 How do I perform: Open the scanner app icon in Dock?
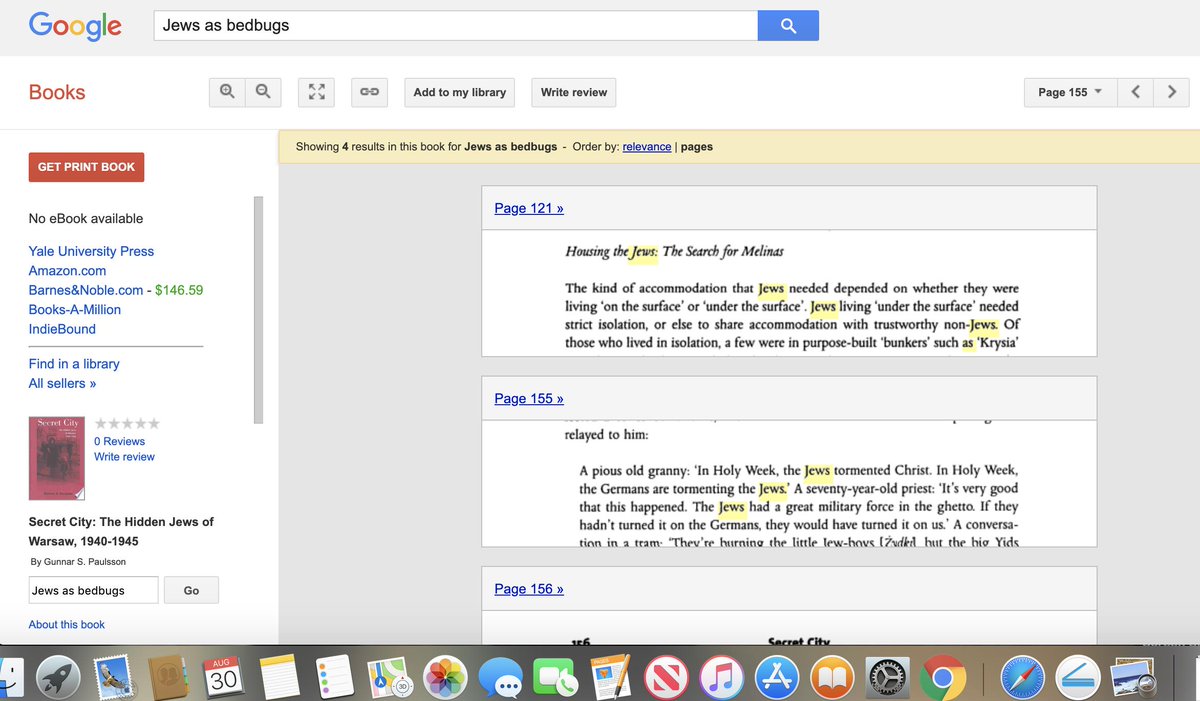pyautogui.click(x=1078, y=679)
